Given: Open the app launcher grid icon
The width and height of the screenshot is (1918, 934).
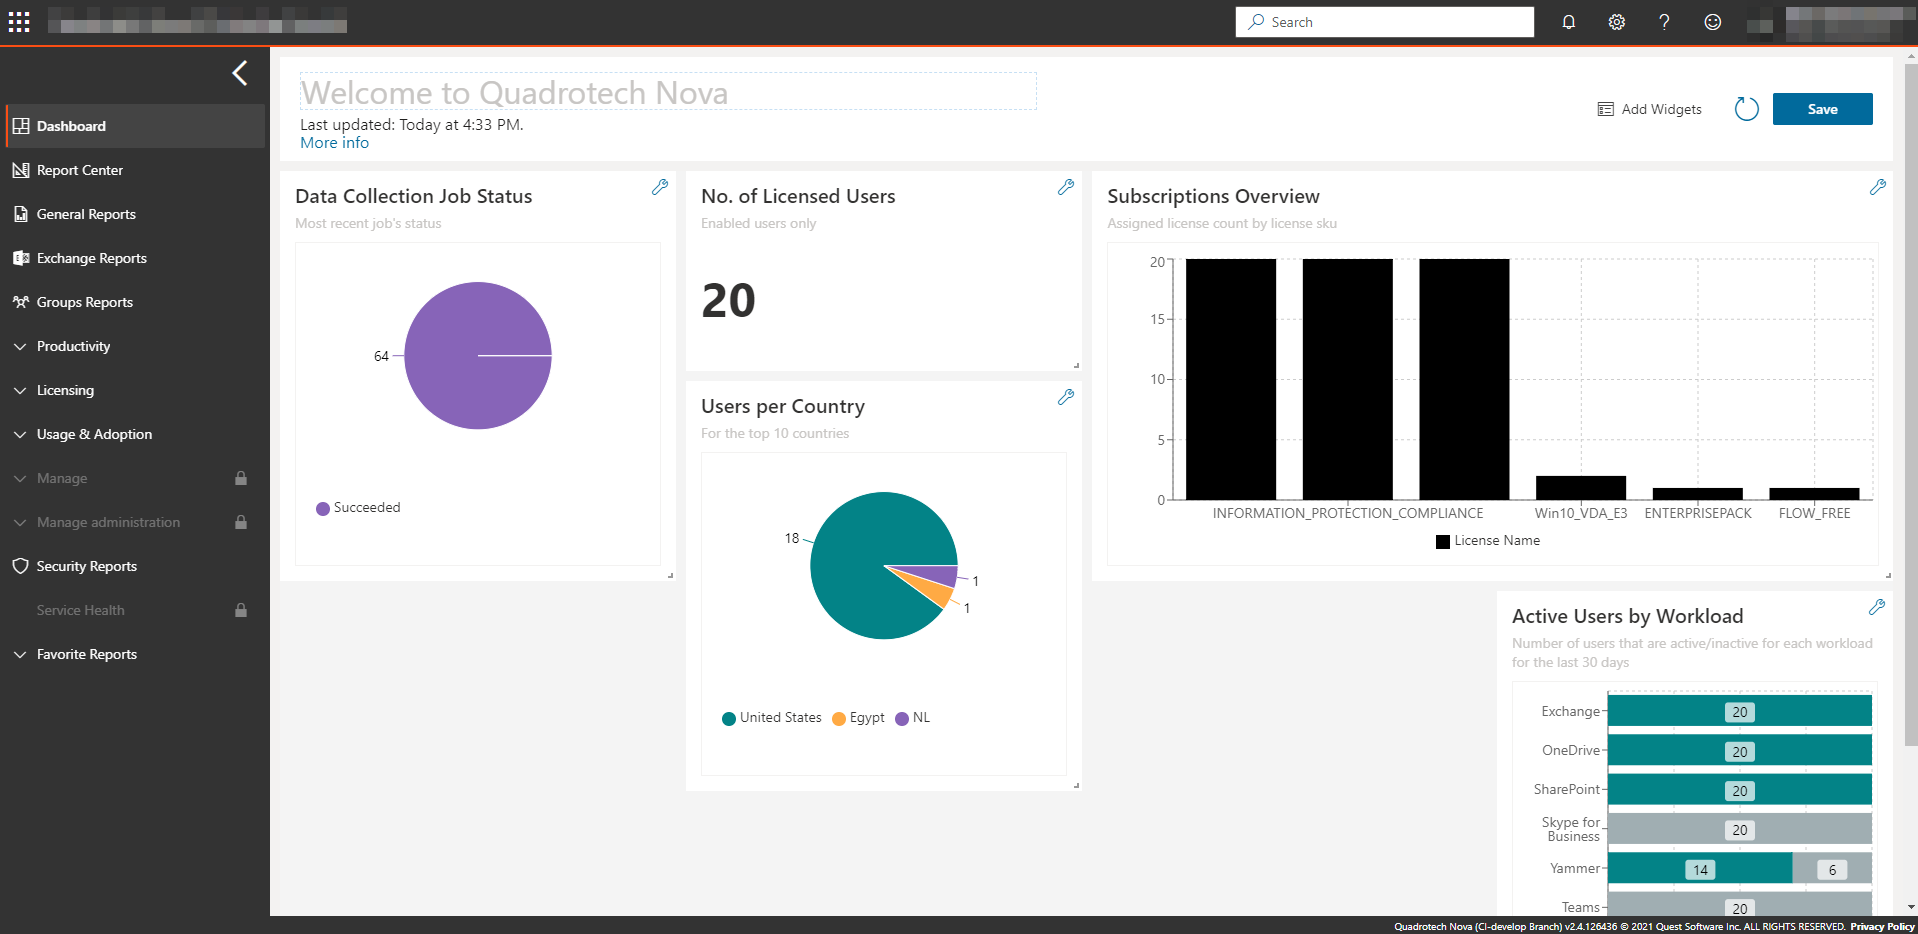Looking at the screenshot, I should 19,22.
